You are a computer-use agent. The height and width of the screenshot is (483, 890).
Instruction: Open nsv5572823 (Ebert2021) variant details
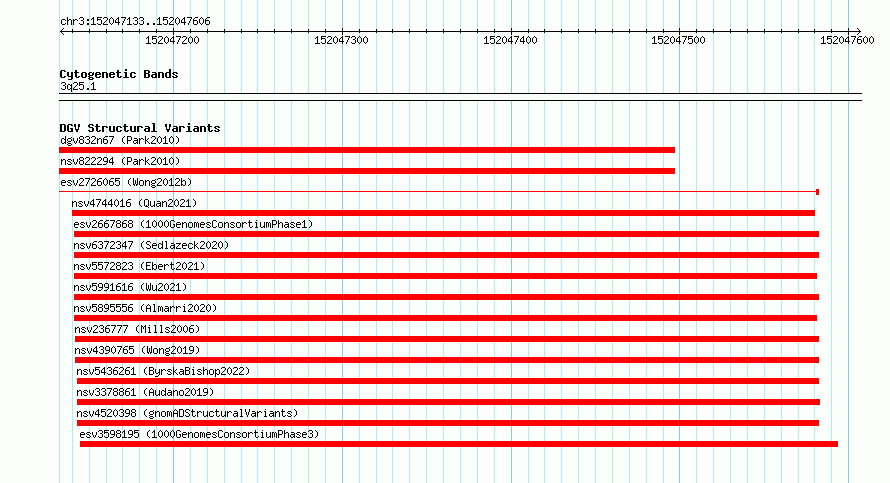click(x=139, y=266)
